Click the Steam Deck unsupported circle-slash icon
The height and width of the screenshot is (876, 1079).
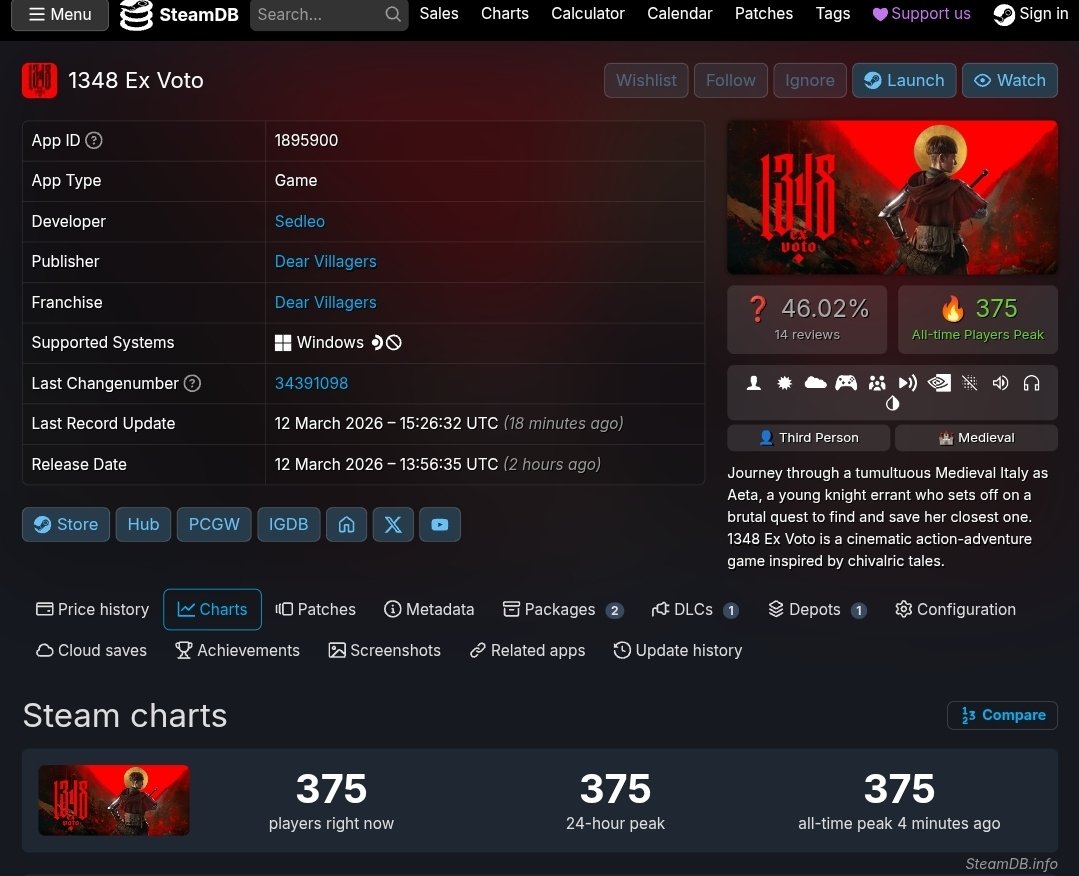(394, 343)
